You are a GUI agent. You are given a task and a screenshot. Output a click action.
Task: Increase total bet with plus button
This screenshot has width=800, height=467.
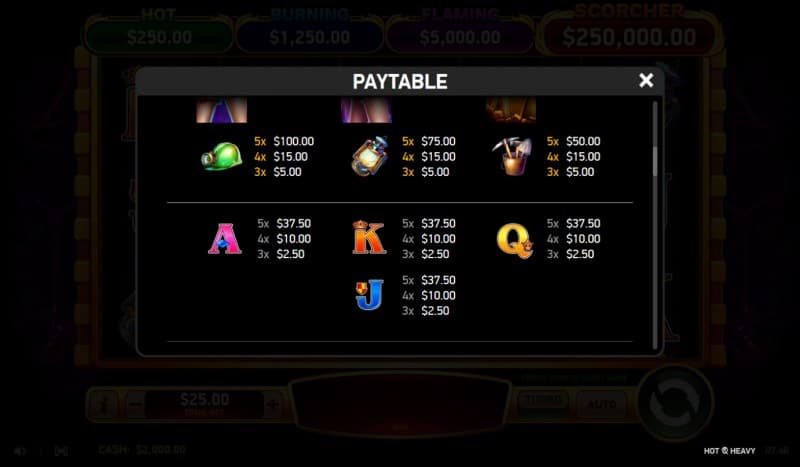273,405
